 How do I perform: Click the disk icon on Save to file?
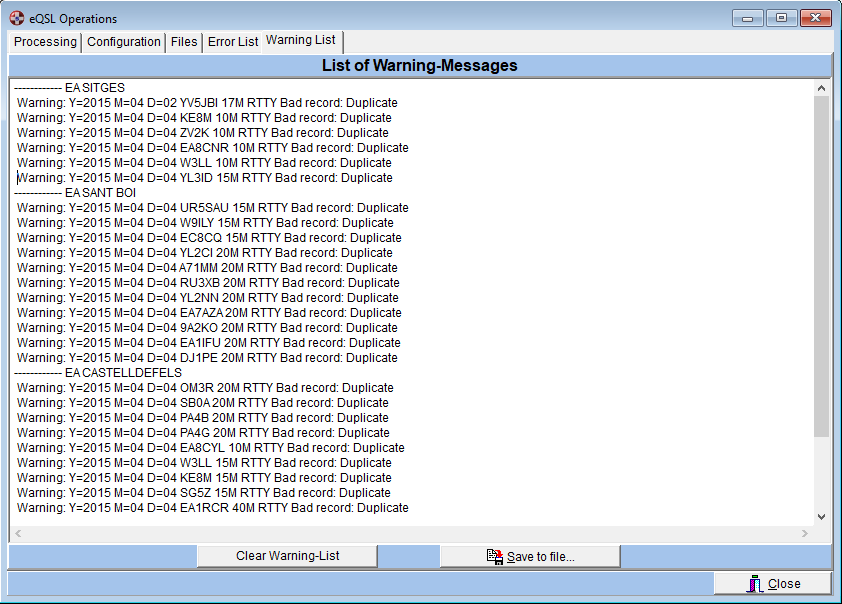coord(494,556)
